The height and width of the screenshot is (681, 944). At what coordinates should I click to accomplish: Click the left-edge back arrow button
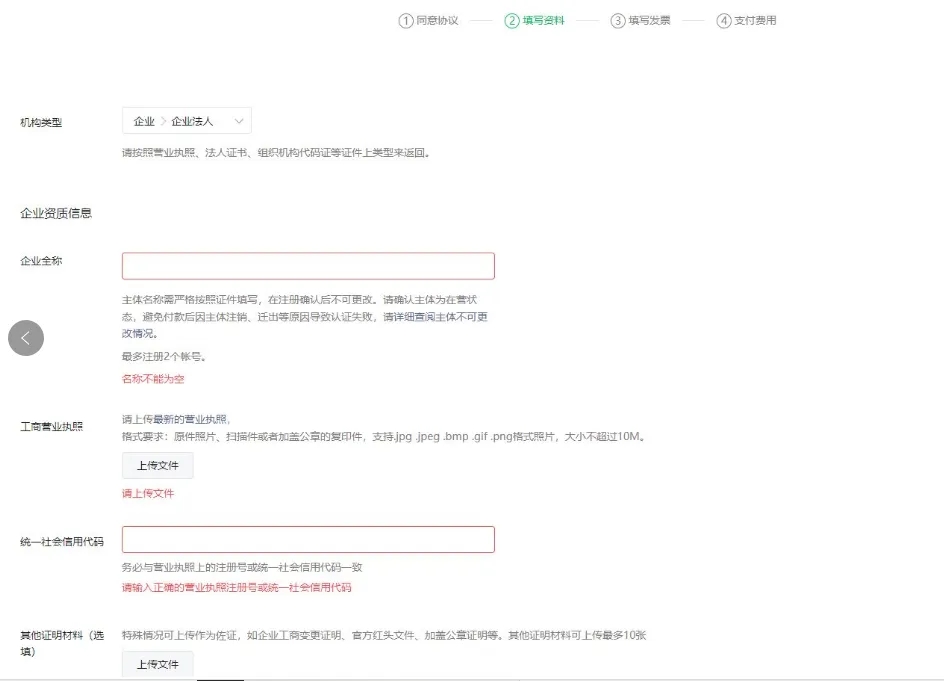coord(25,338)
